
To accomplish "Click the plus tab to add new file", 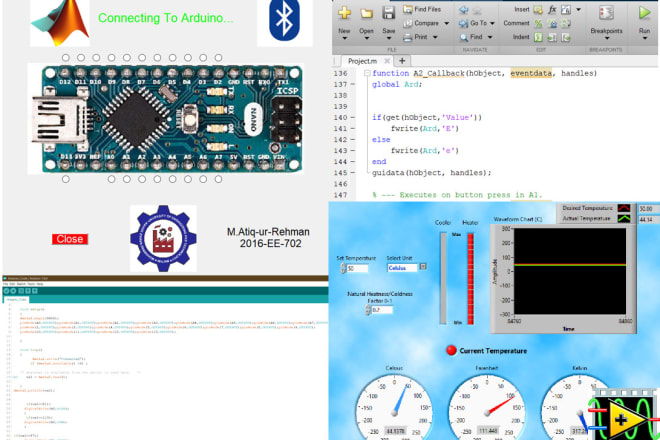I will click(402, 61).
